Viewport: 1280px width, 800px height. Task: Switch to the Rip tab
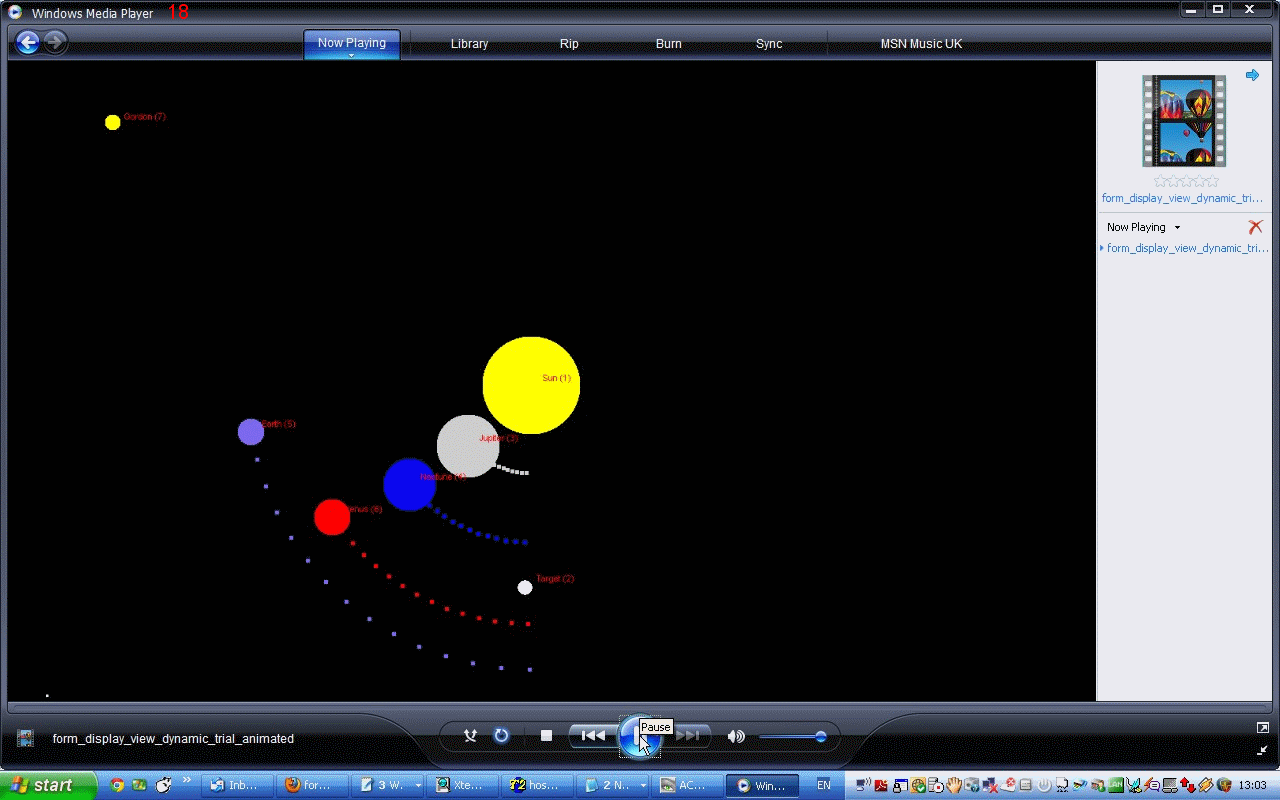click(x=569, y=44)
